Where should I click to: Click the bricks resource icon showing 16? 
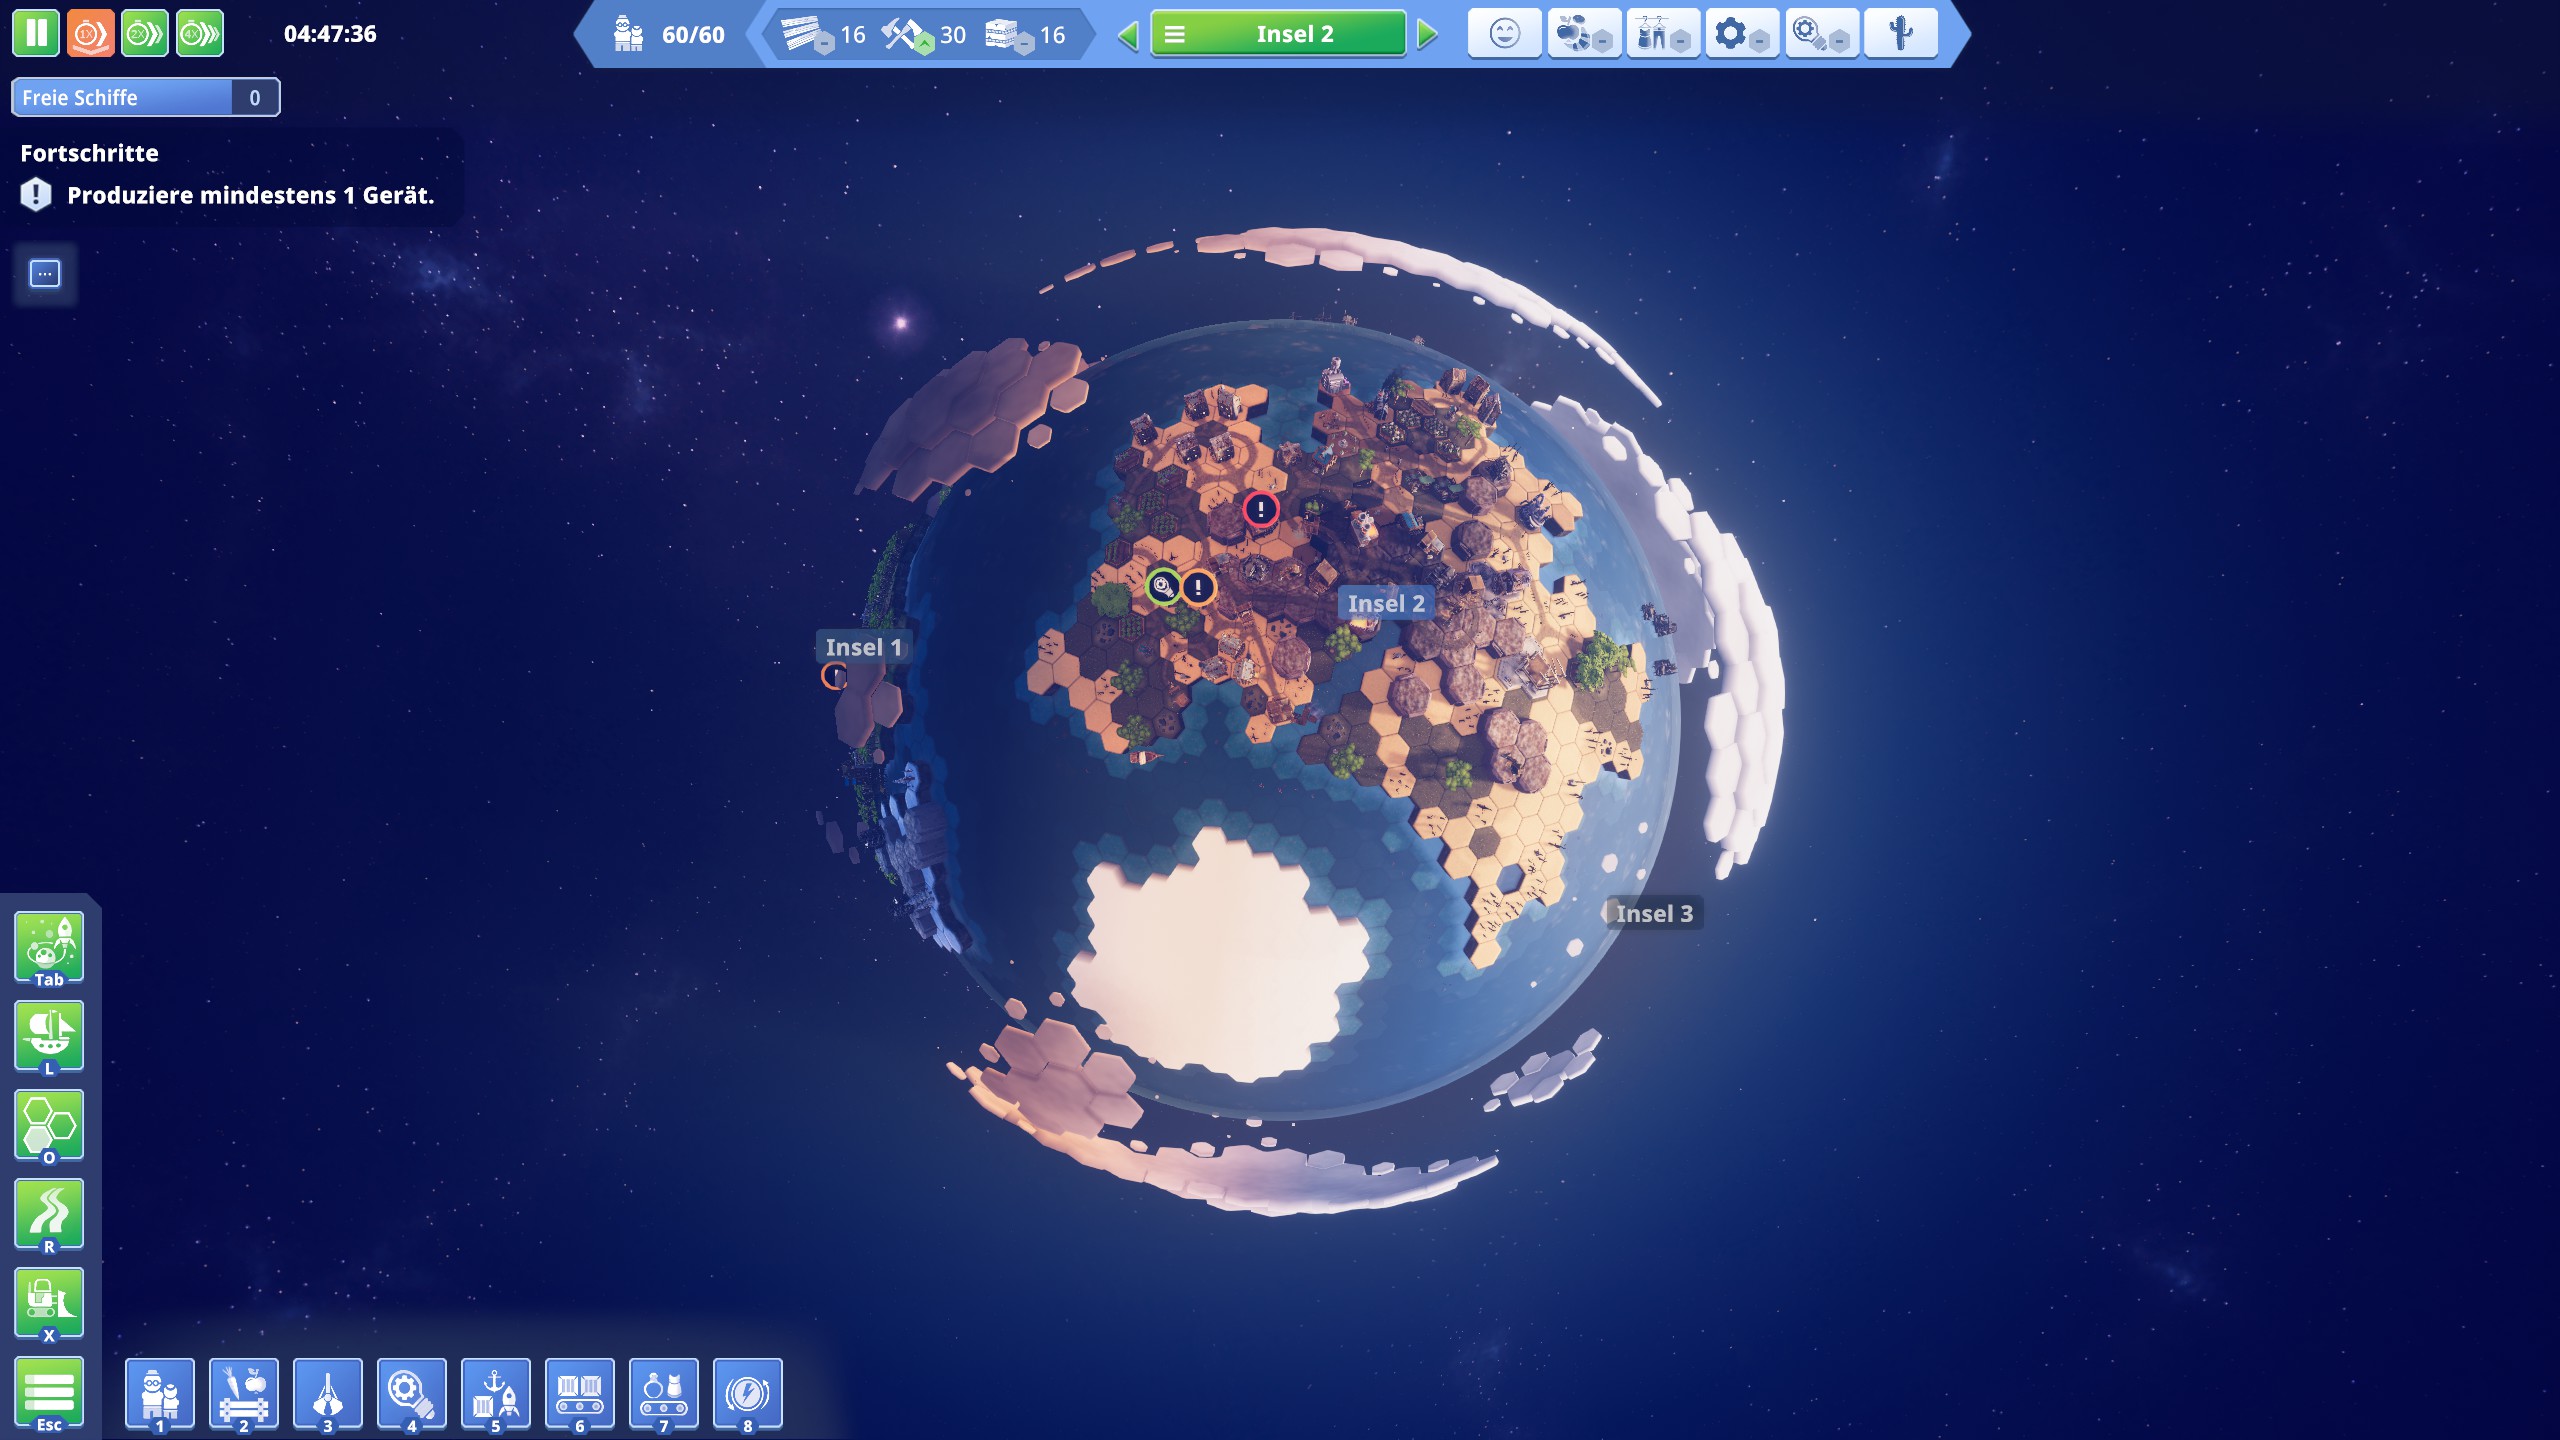(1007, 35)
